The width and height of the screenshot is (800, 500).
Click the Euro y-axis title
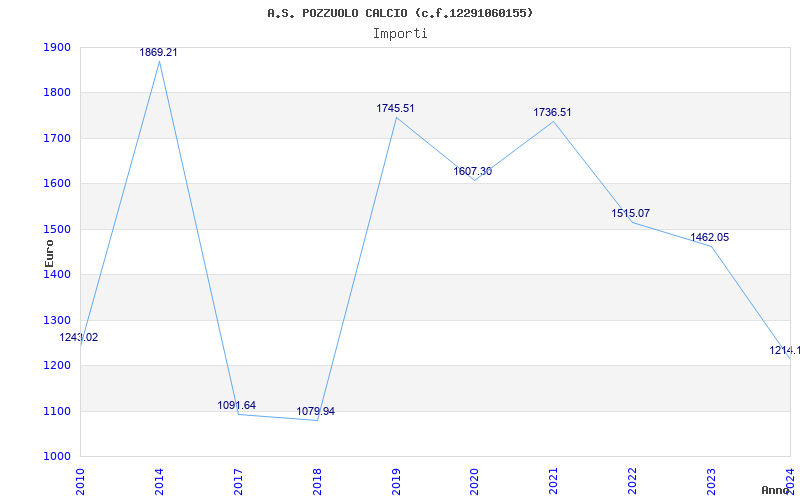49,253
